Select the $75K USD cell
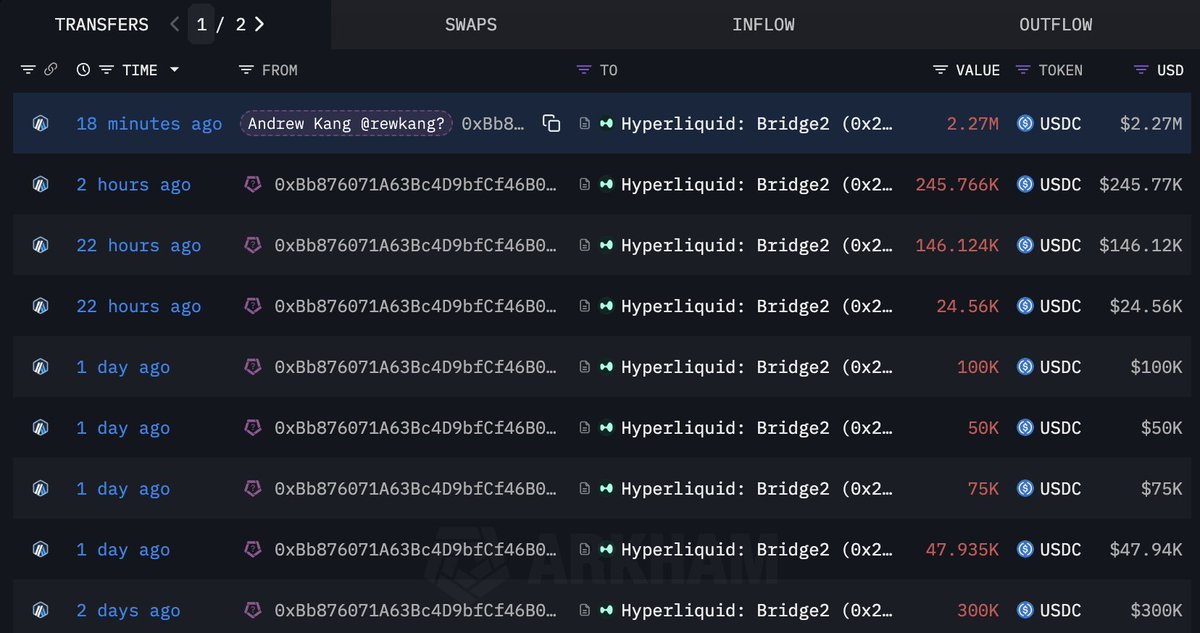 (1162, 489)
